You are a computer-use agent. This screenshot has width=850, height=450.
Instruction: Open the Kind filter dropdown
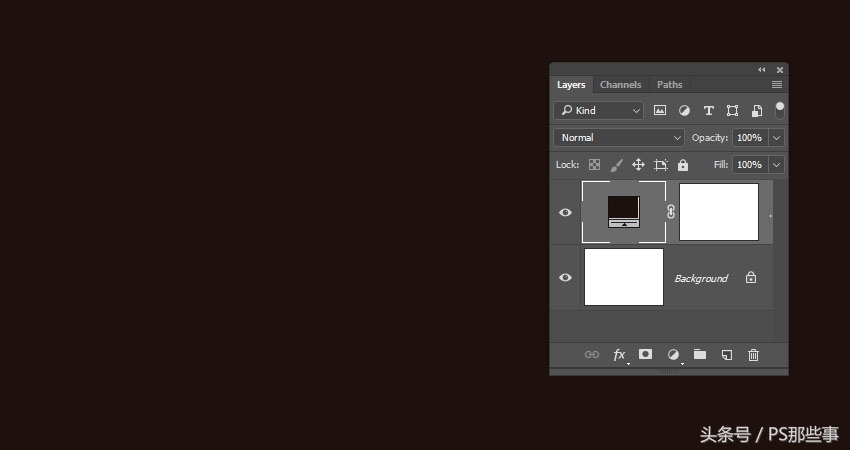[x=598, y=111]
